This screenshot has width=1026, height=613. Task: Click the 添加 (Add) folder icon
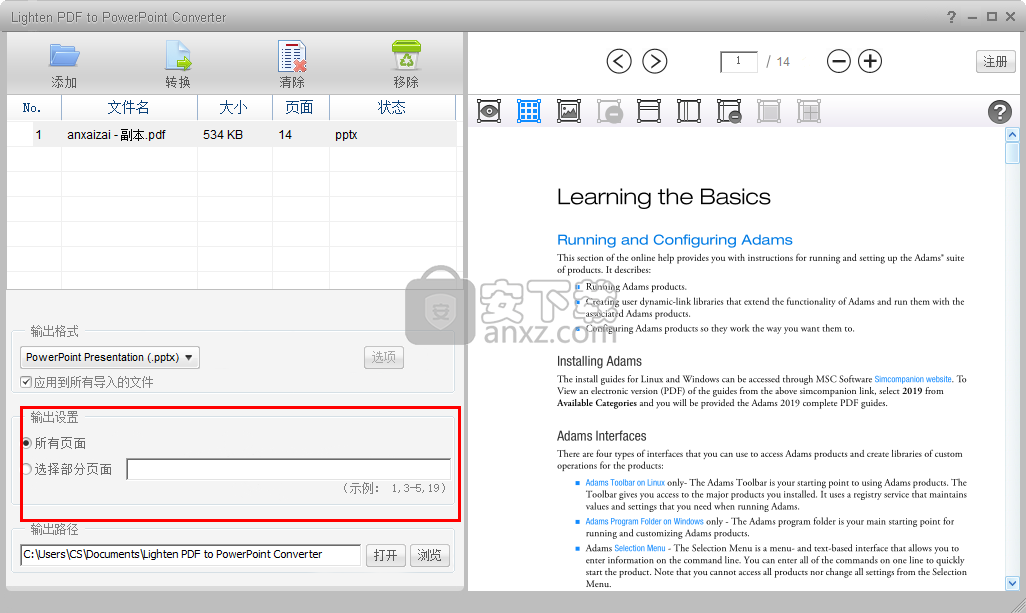tap(64, 56)
